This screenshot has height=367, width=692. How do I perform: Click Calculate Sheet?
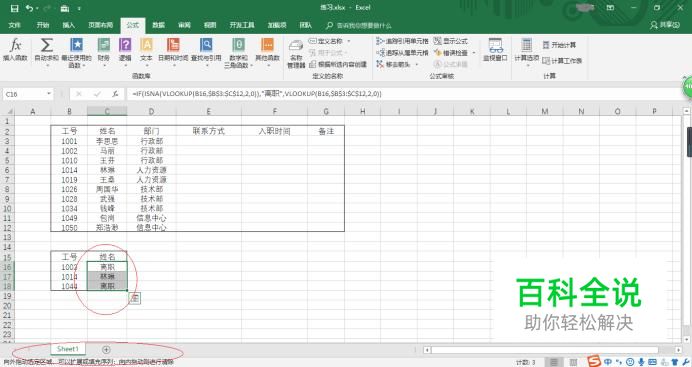[562, 60]
